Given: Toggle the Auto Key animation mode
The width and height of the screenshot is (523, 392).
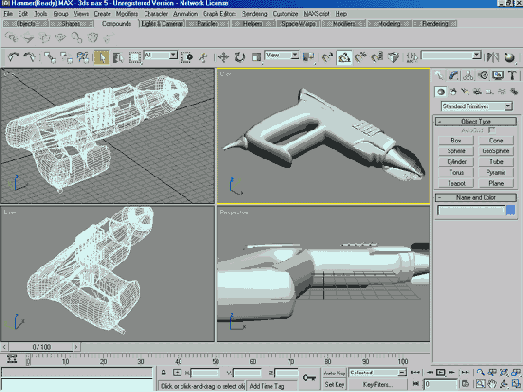Looking at the screenshot, I should click(334, 373).
